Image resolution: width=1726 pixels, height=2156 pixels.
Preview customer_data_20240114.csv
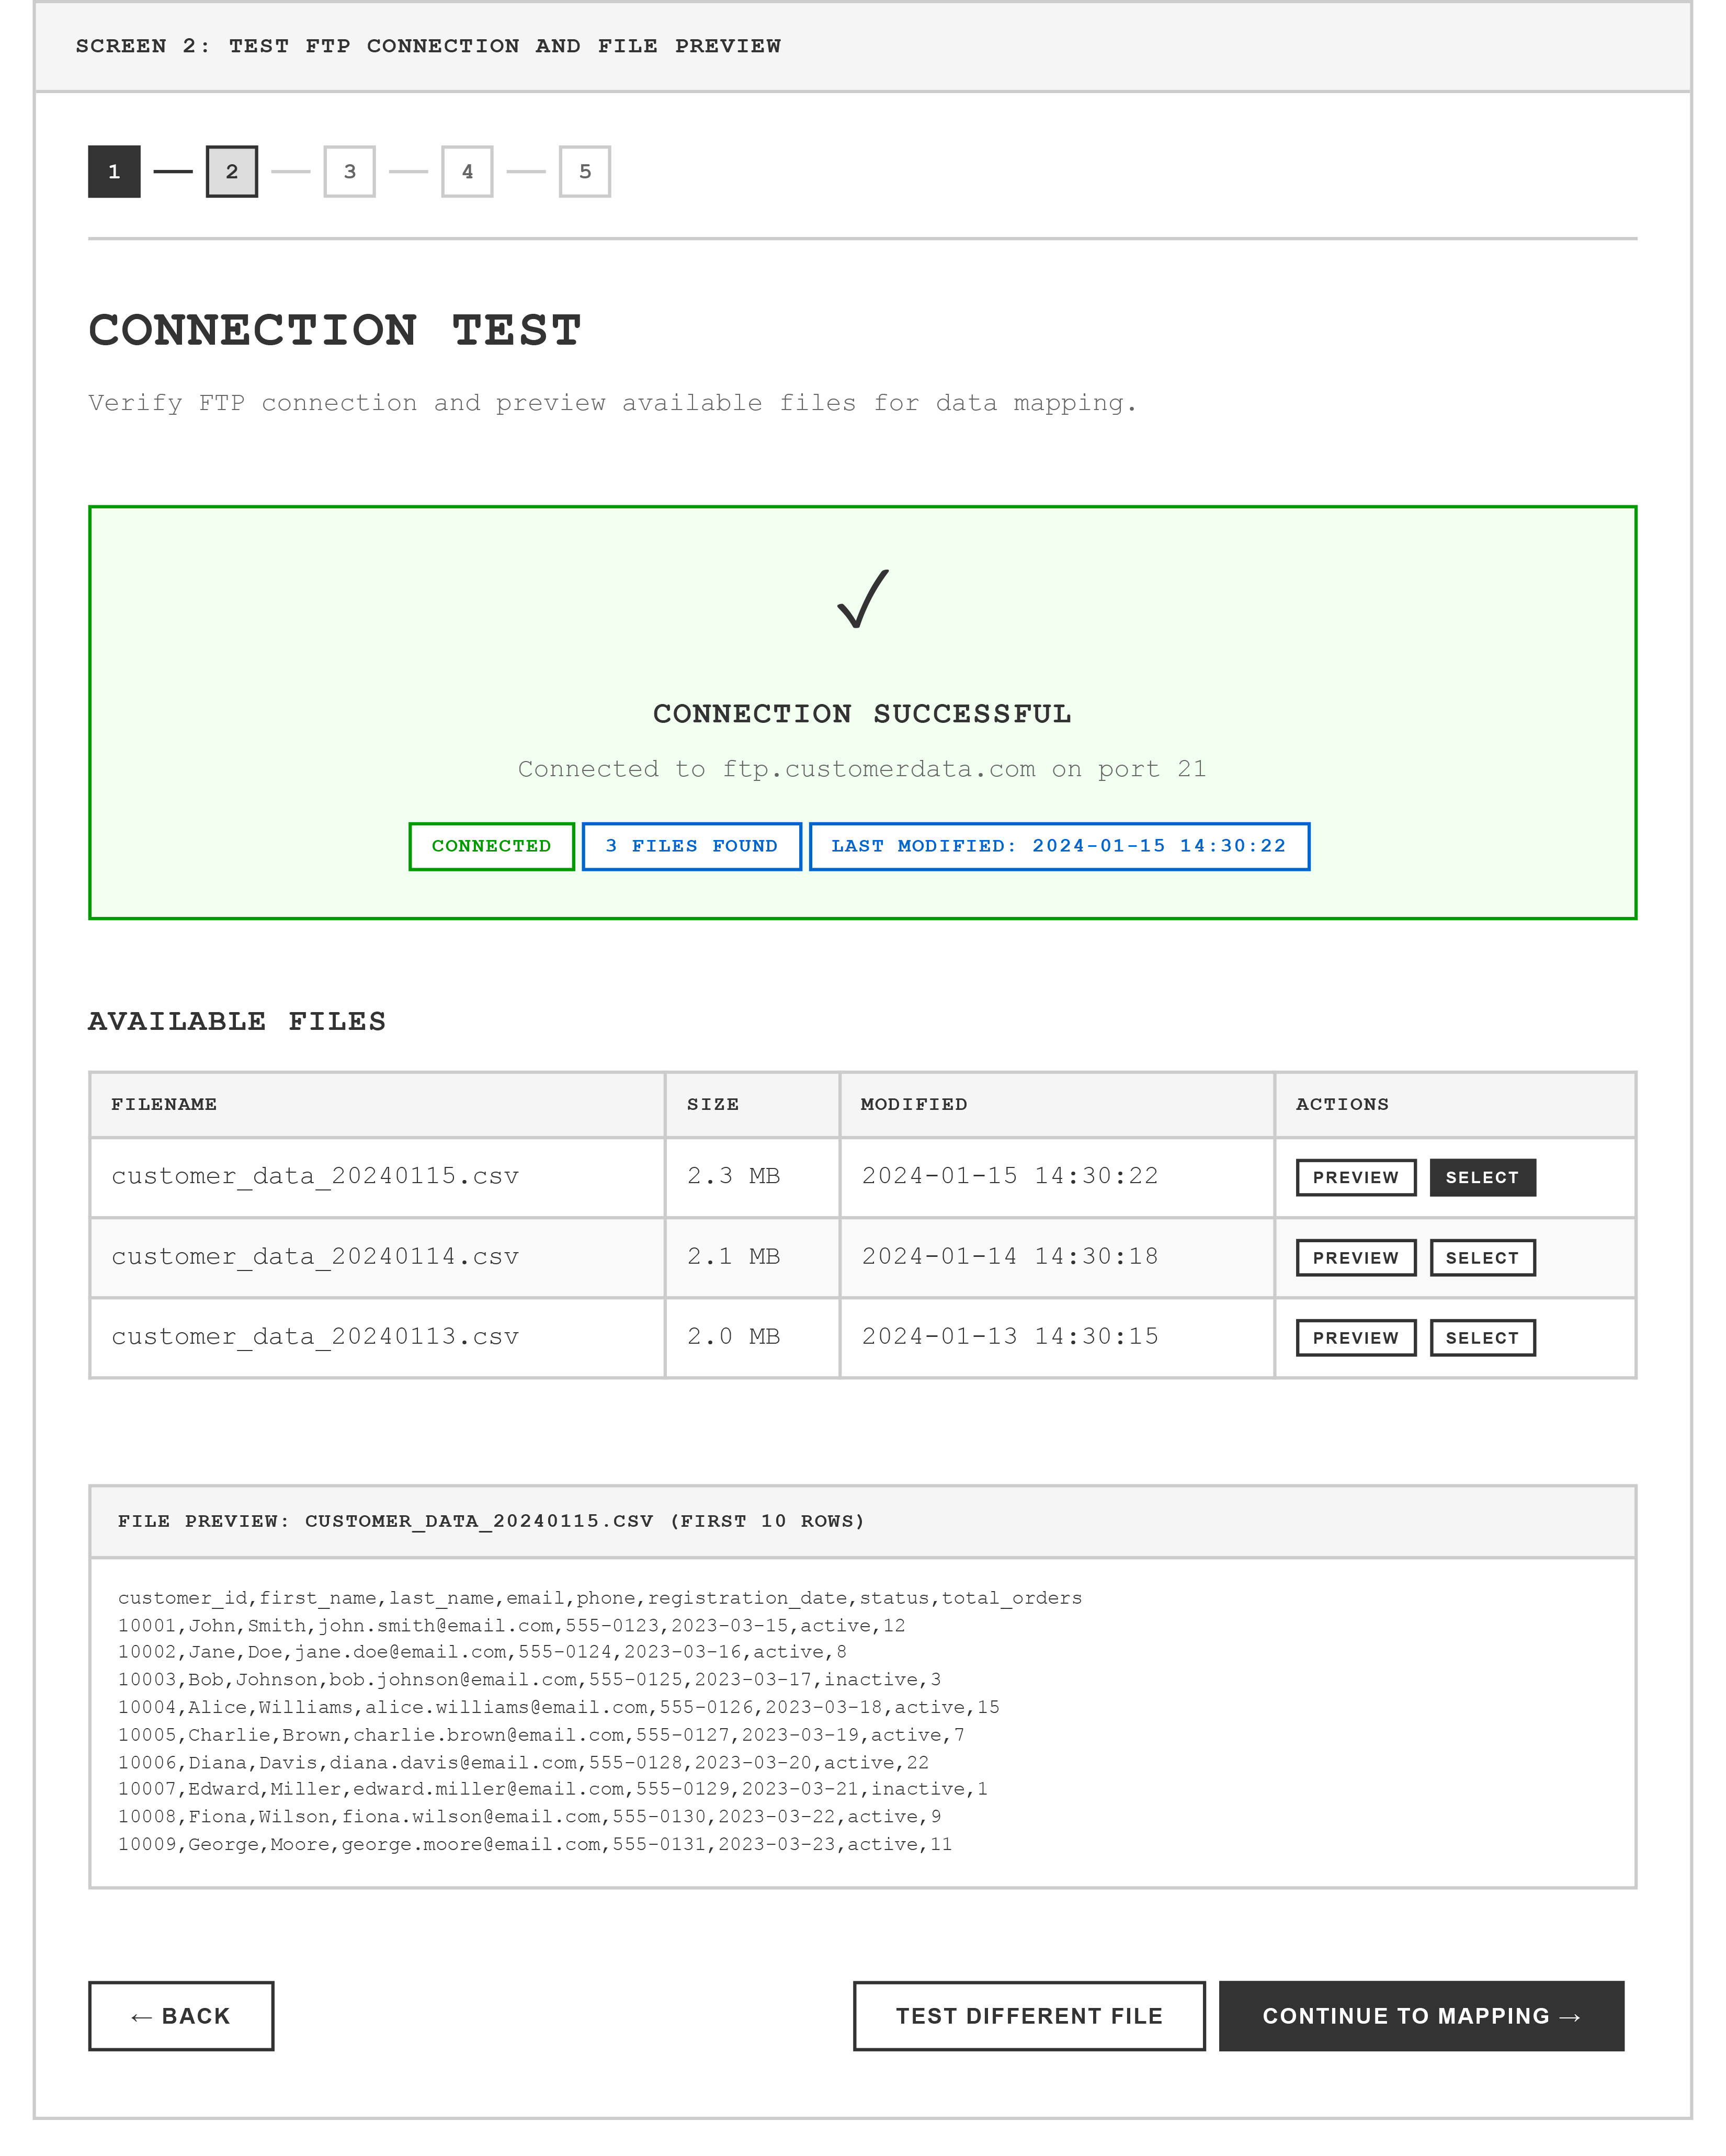[1356, 1258]
